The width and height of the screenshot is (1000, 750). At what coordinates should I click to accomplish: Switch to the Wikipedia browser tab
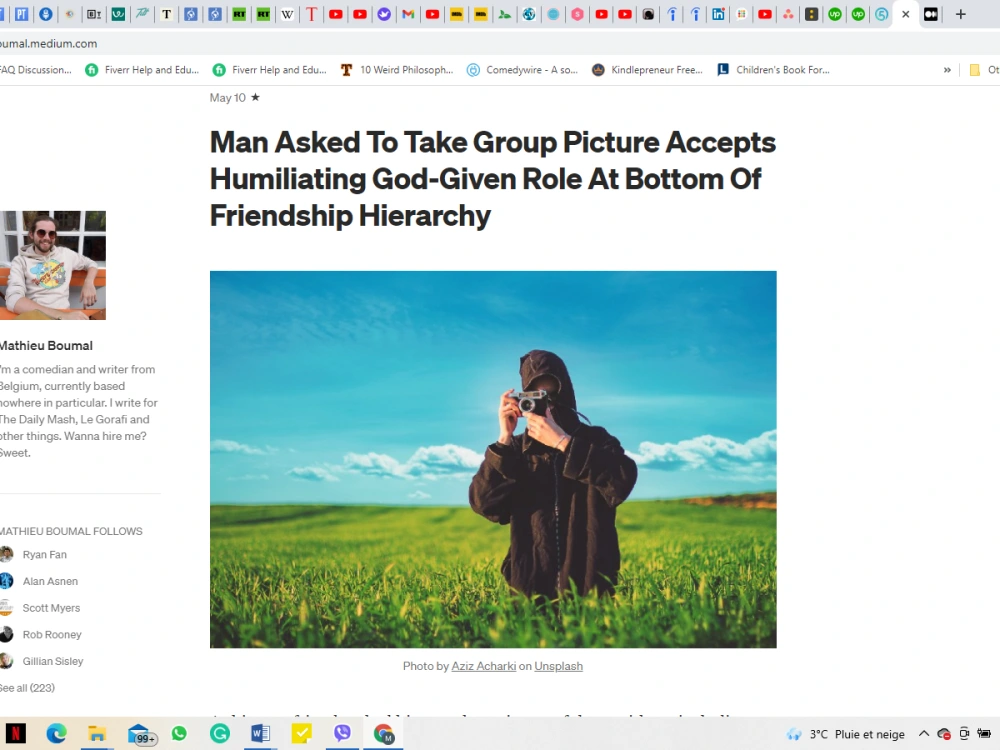click(x=287, y=14)
